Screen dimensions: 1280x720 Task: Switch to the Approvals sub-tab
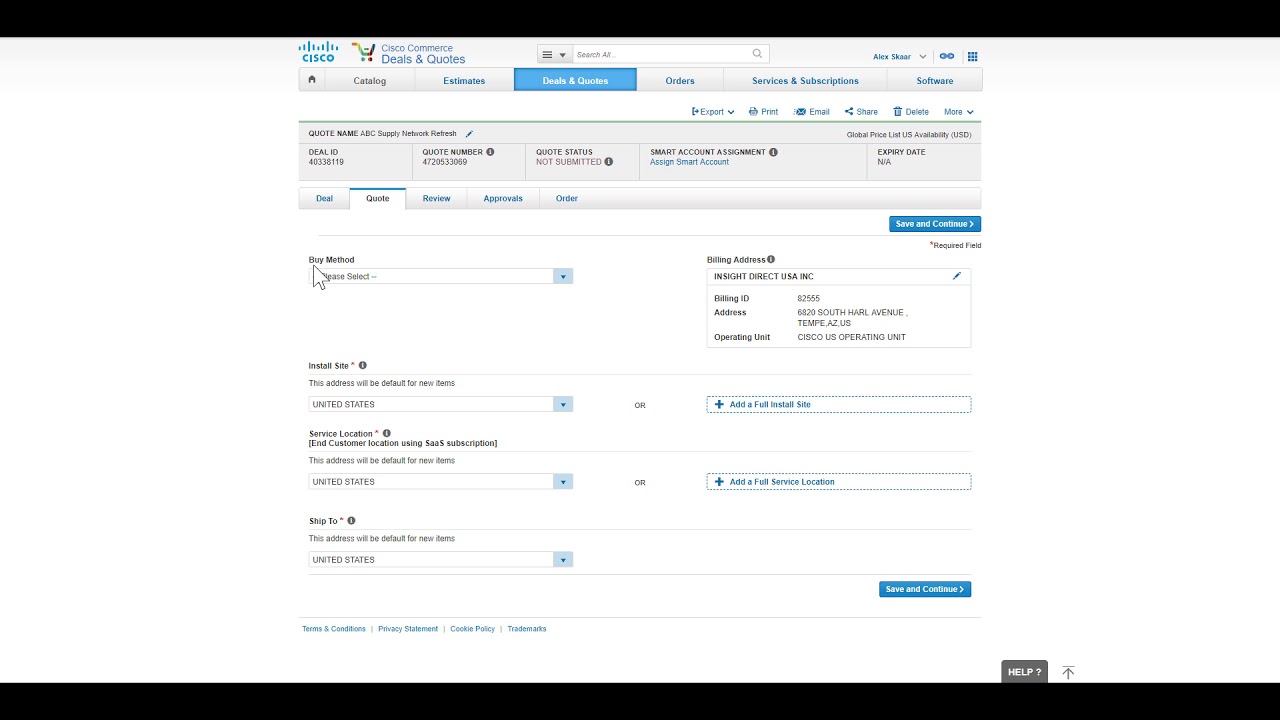pyautogui.click(x=503, y=198)
